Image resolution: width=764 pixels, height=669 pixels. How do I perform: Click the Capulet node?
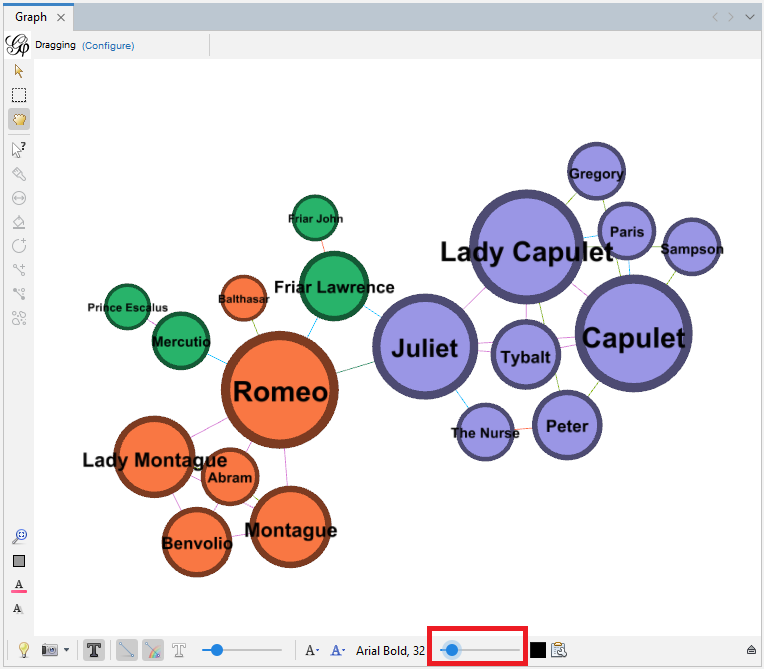click(x=633, y=333)
